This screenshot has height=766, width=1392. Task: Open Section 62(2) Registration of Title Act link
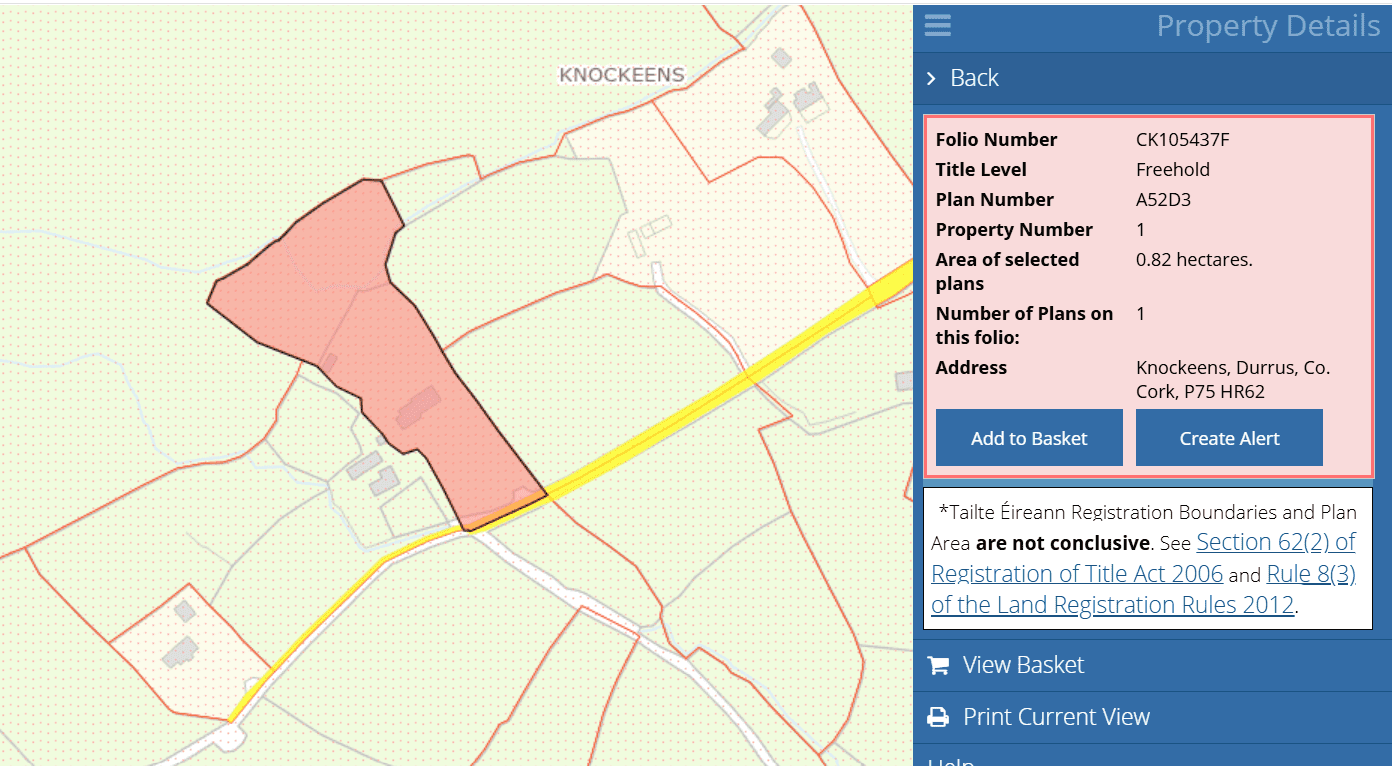click(x=1275, y=543)
